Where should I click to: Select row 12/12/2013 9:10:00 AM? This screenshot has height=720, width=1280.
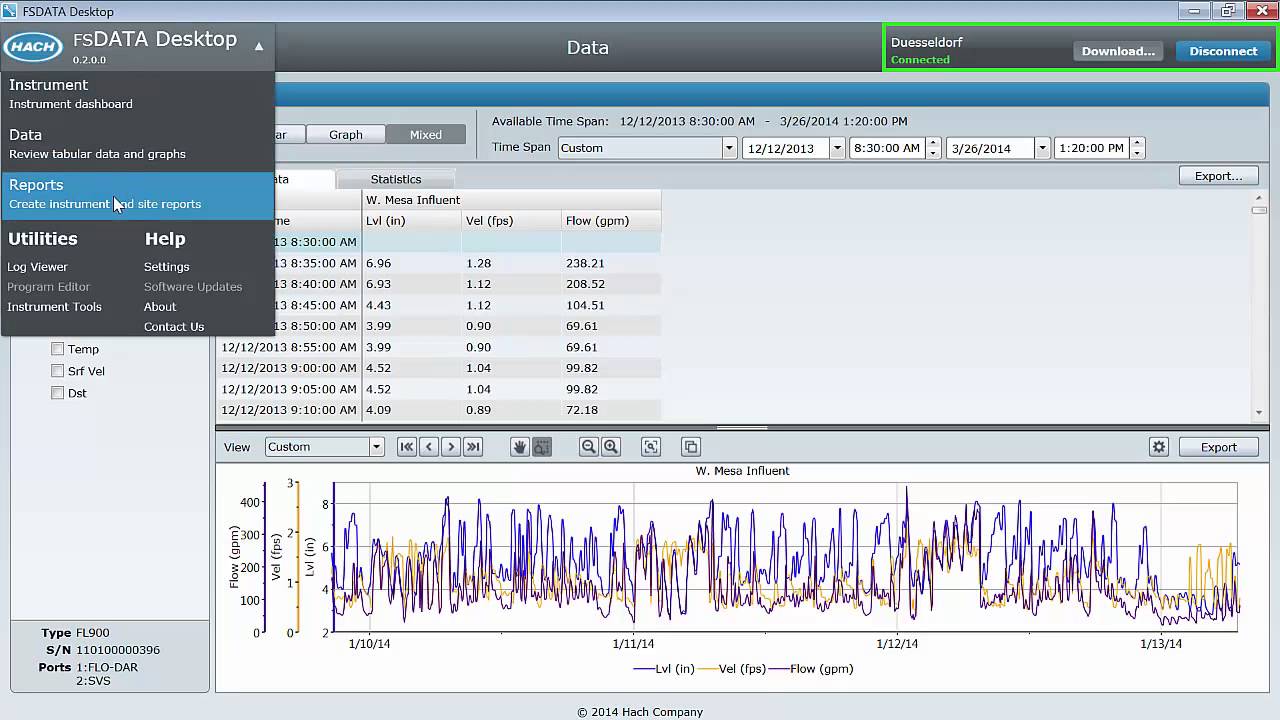[439, 410]
